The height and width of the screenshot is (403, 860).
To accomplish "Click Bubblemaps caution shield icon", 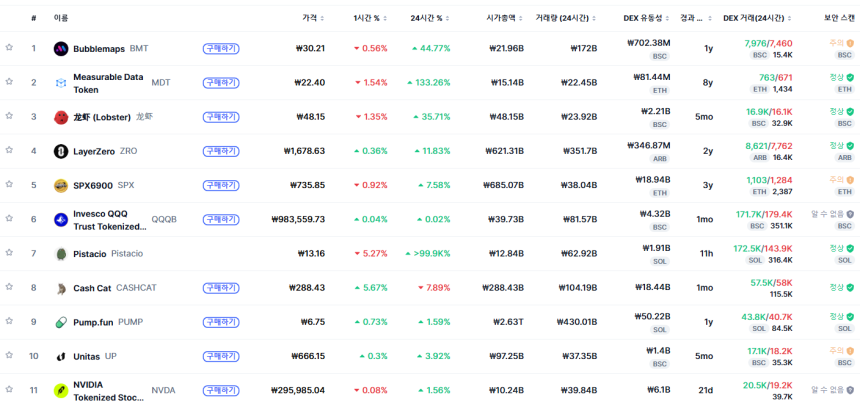I will pos(850,43).
